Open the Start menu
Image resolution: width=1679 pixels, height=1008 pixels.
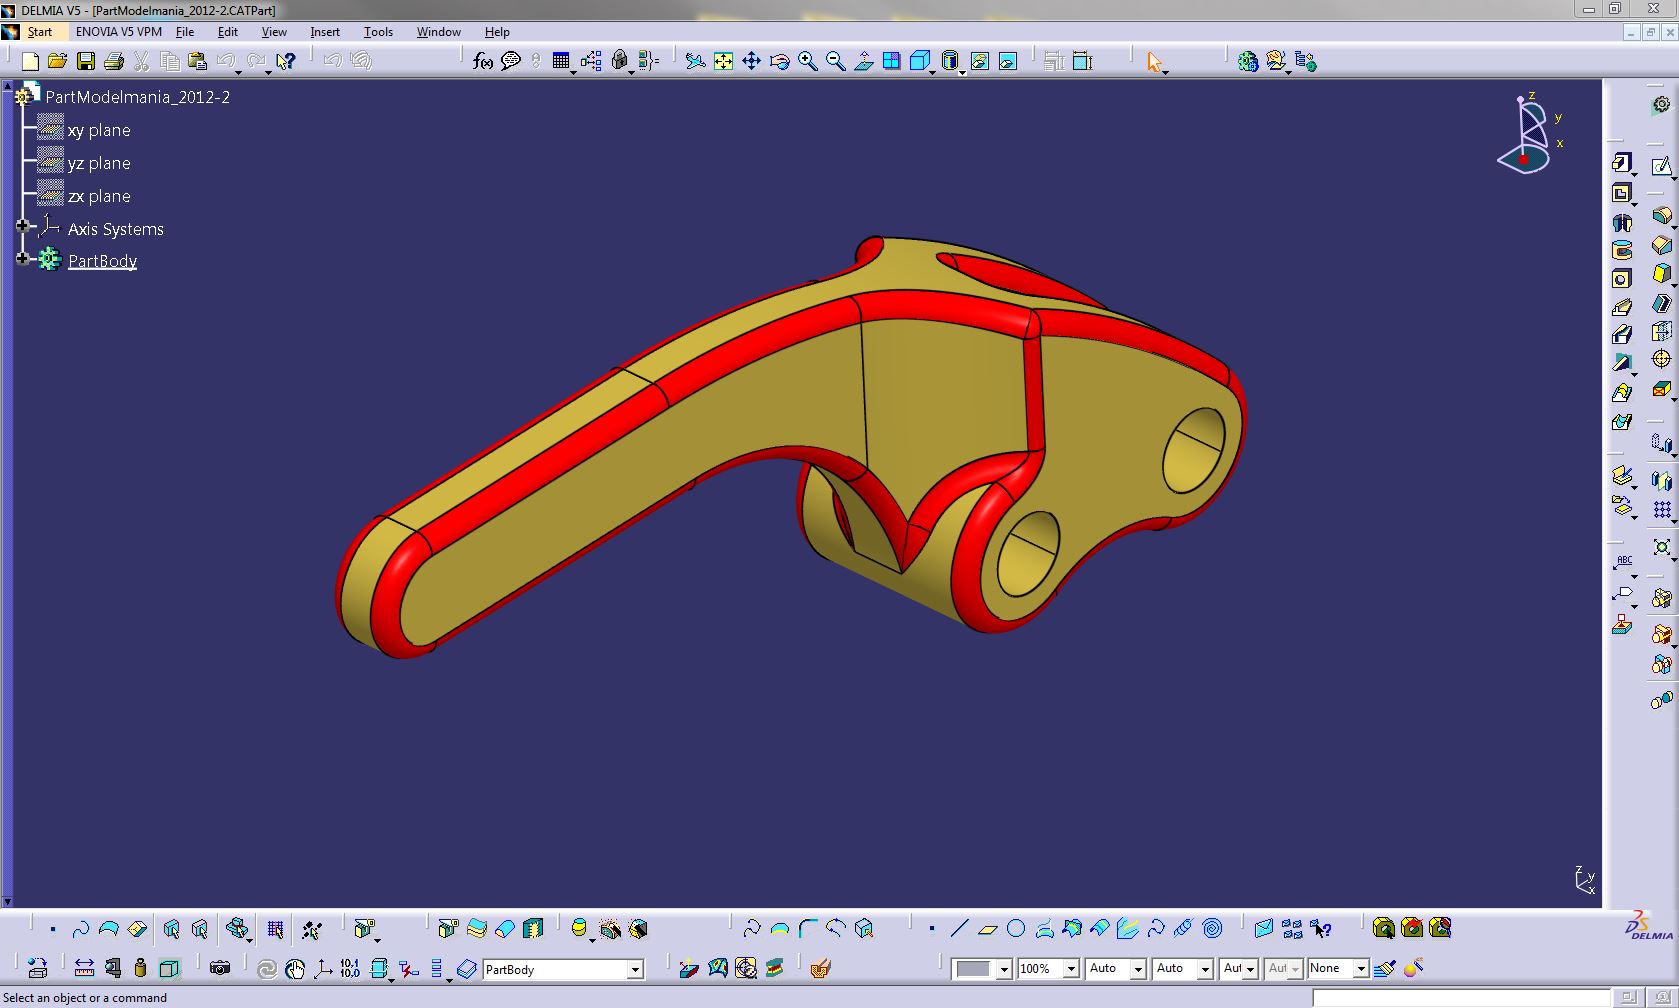point(40,32)
